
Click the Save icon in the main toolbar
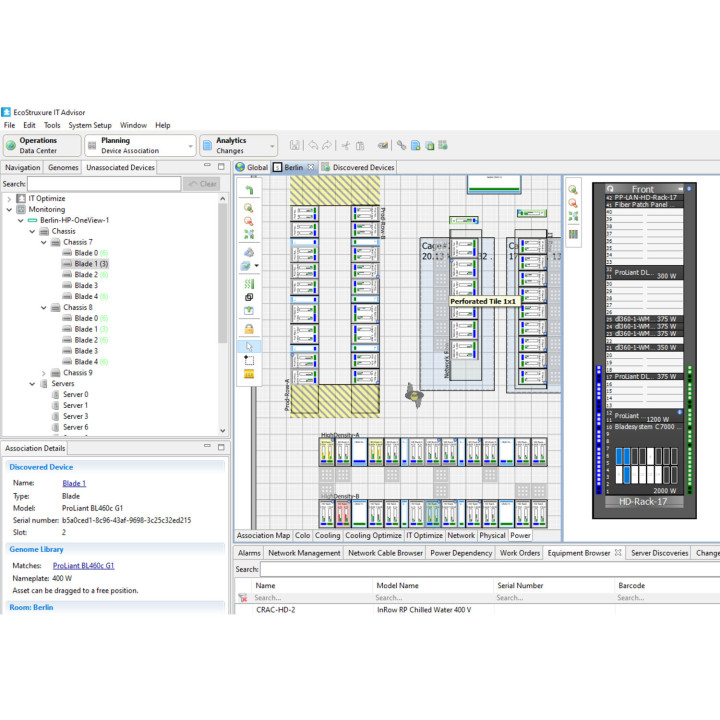(x=294, y=146)
